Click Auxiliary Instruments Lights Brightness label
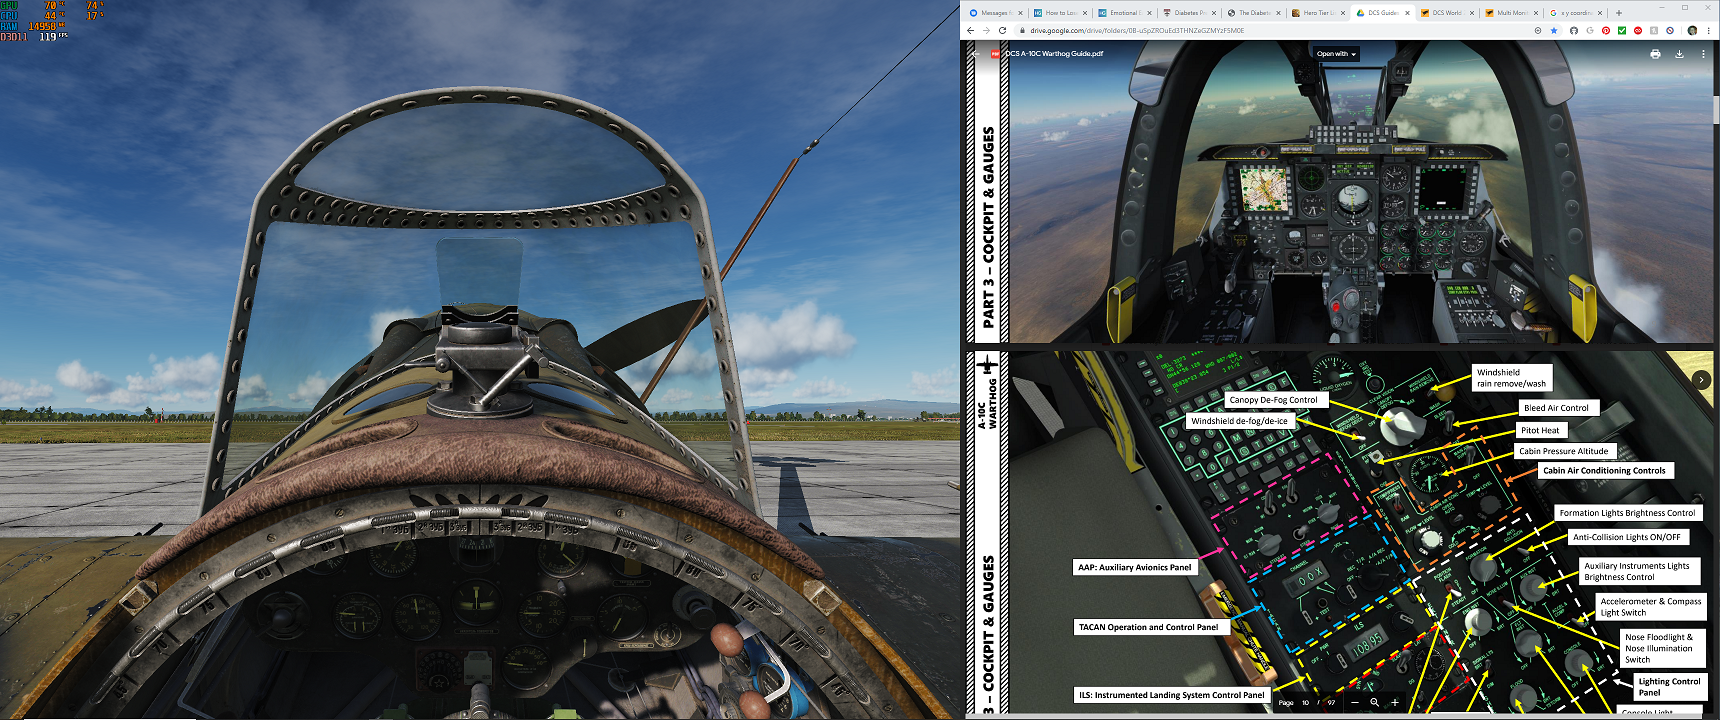Screen dimensions: 1720x720 pyautogui.click(x=1637, y=571)
